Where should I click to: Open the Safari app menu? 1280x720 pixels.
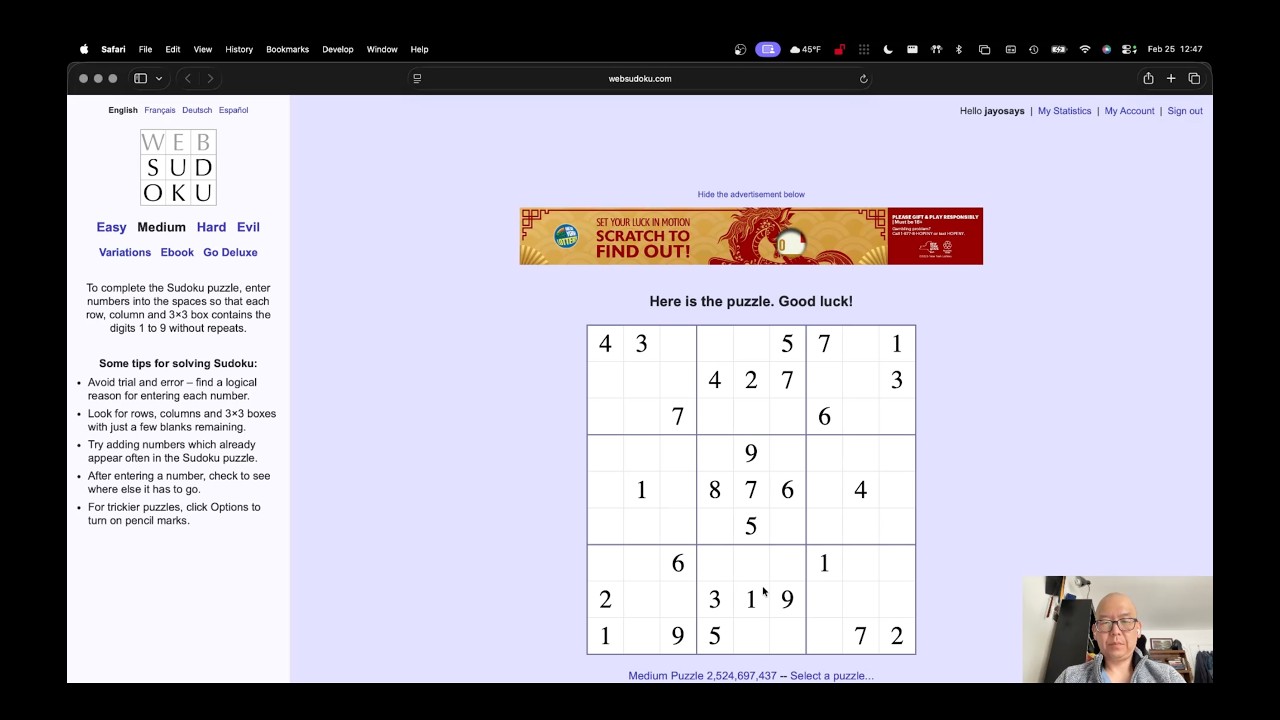point(113,49)
